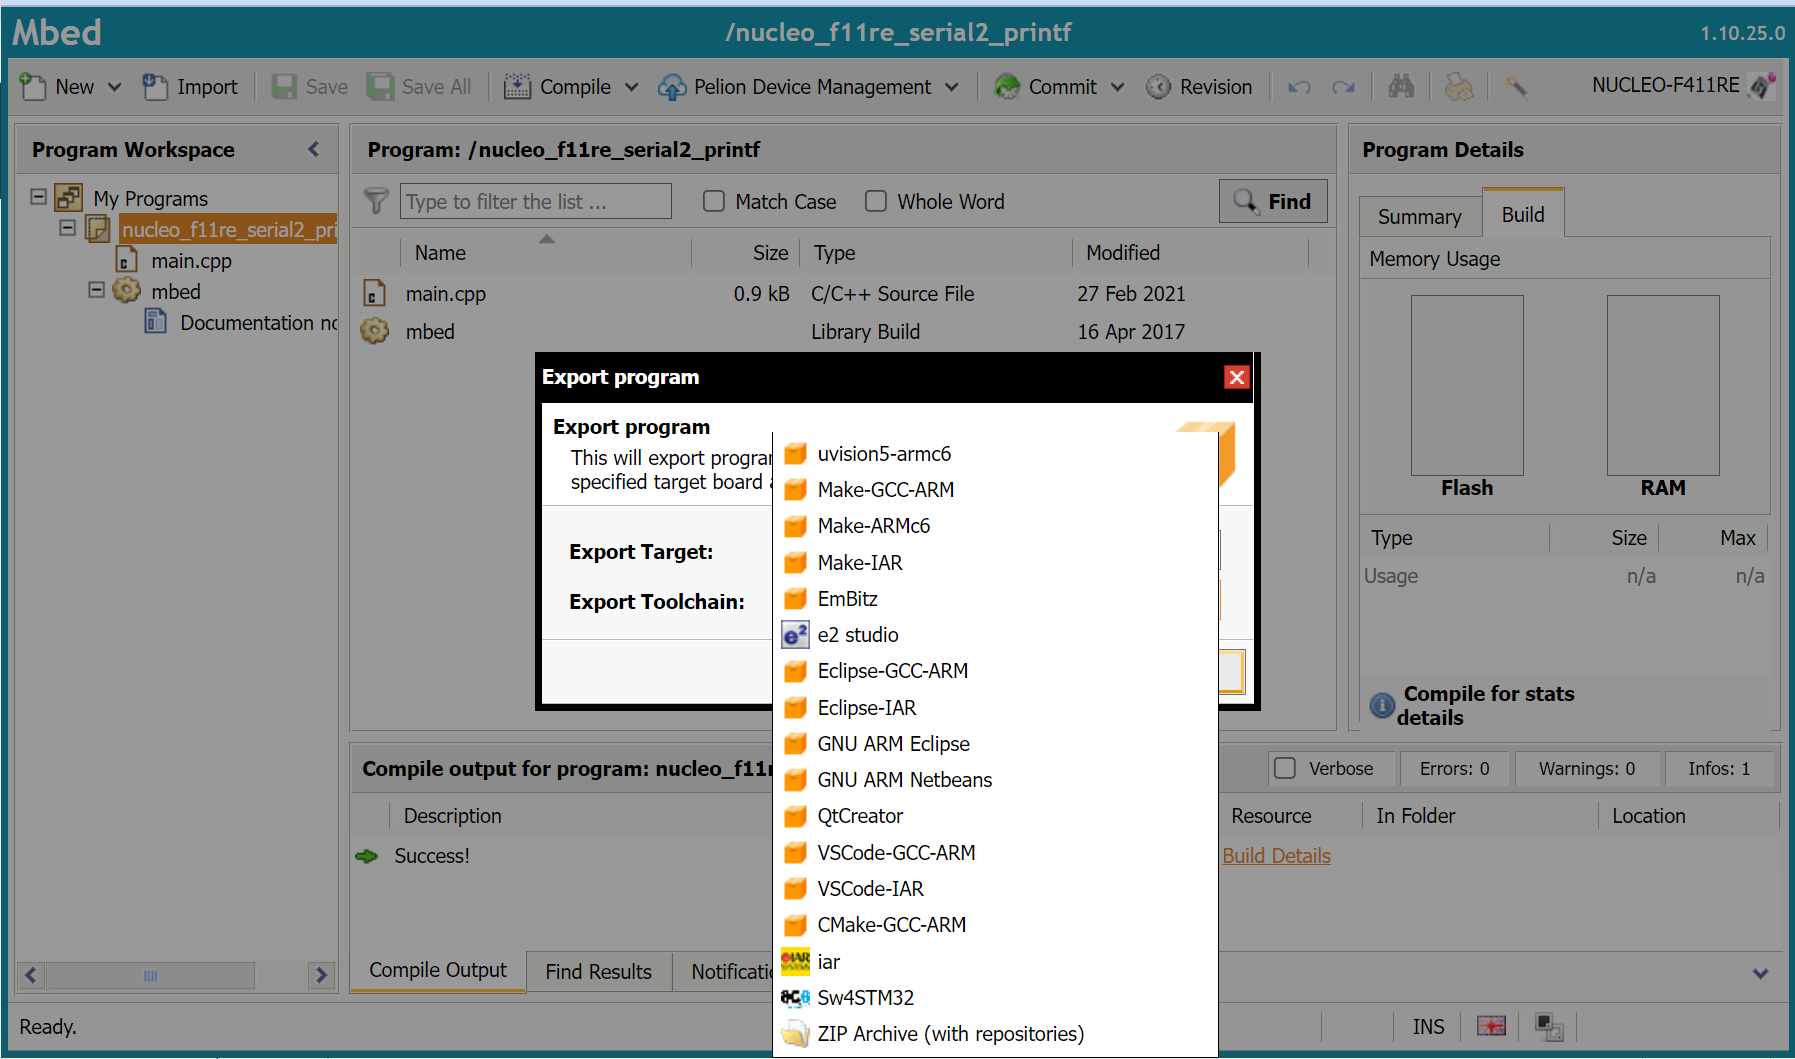Choose Make-IAR toolchain option
1795x1059 pixels.
[x=996, y=563]
